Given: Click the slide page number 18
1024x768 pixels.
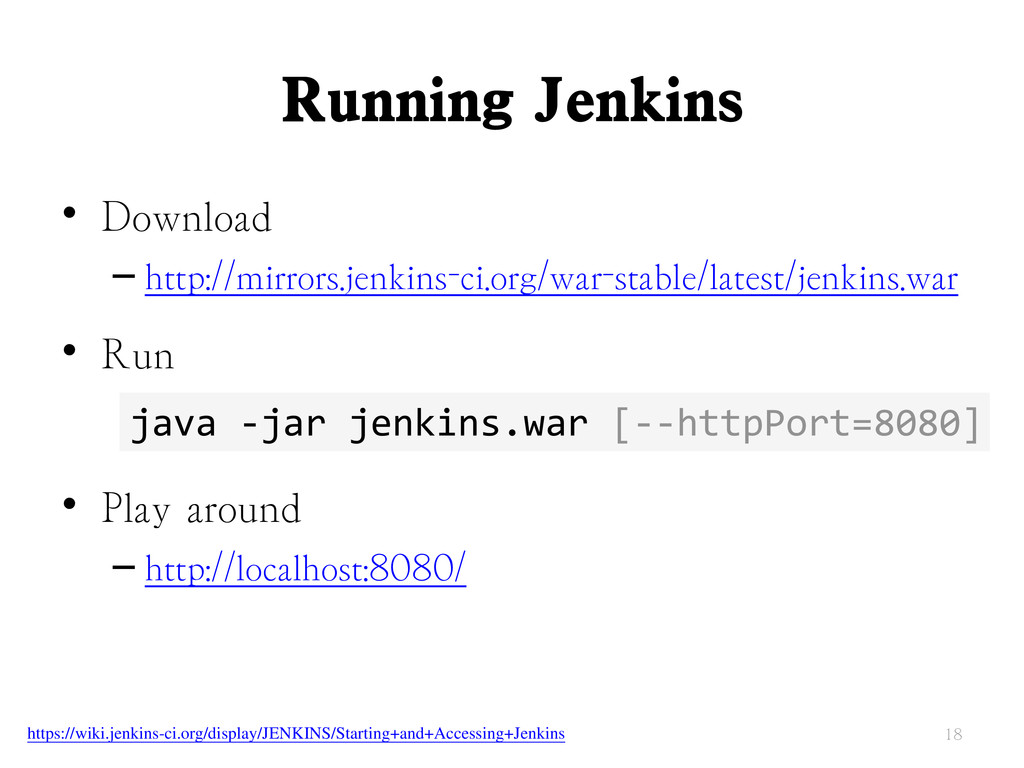Looking at the screenshot, I should [x=953, y=735].
